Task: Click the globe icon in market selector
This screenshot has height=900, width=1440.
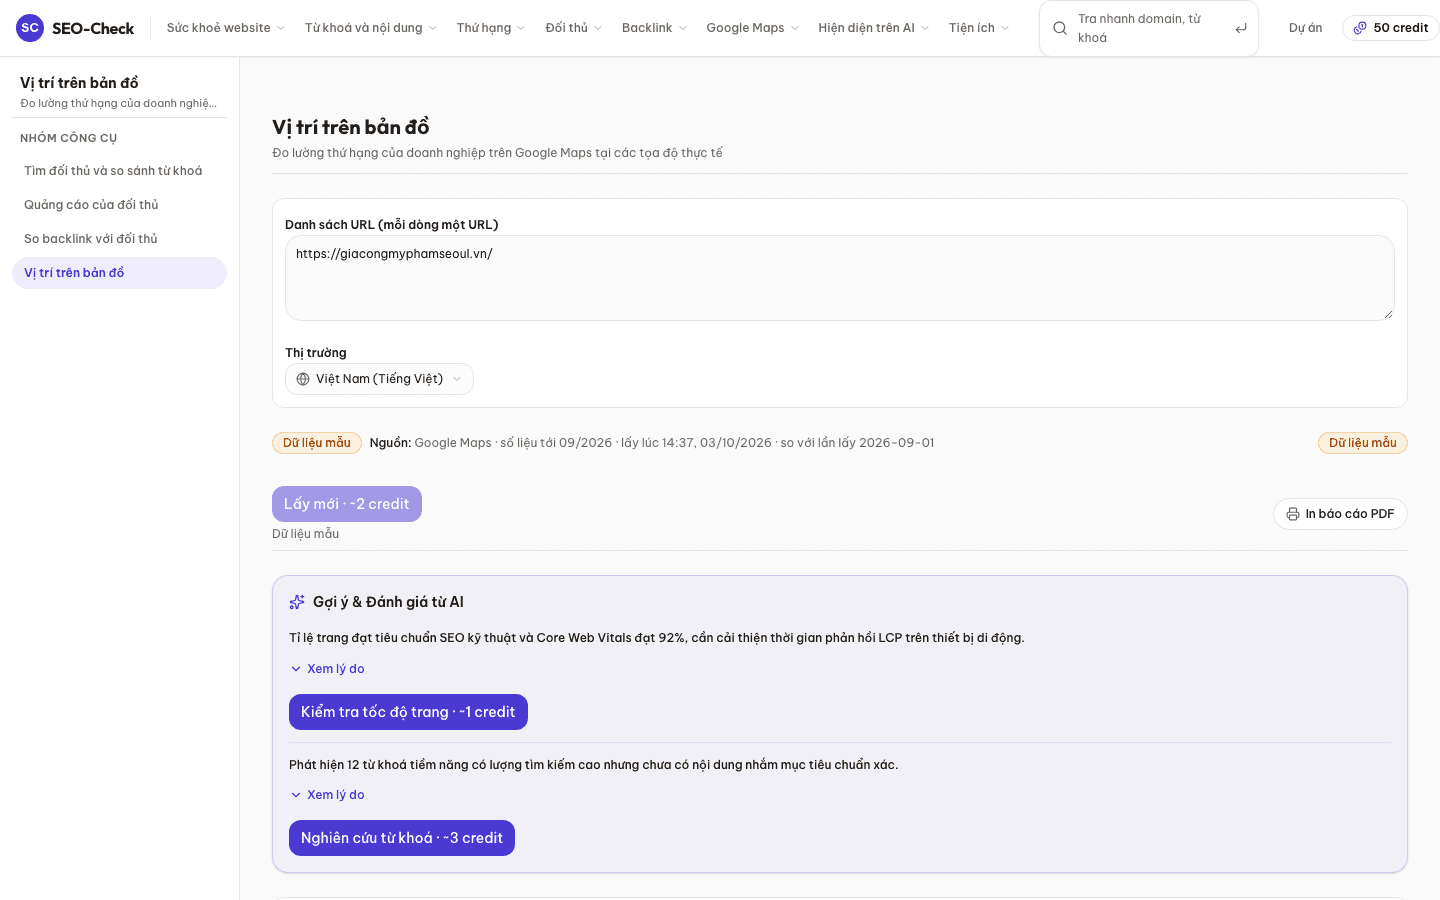Action: (303, 379)
